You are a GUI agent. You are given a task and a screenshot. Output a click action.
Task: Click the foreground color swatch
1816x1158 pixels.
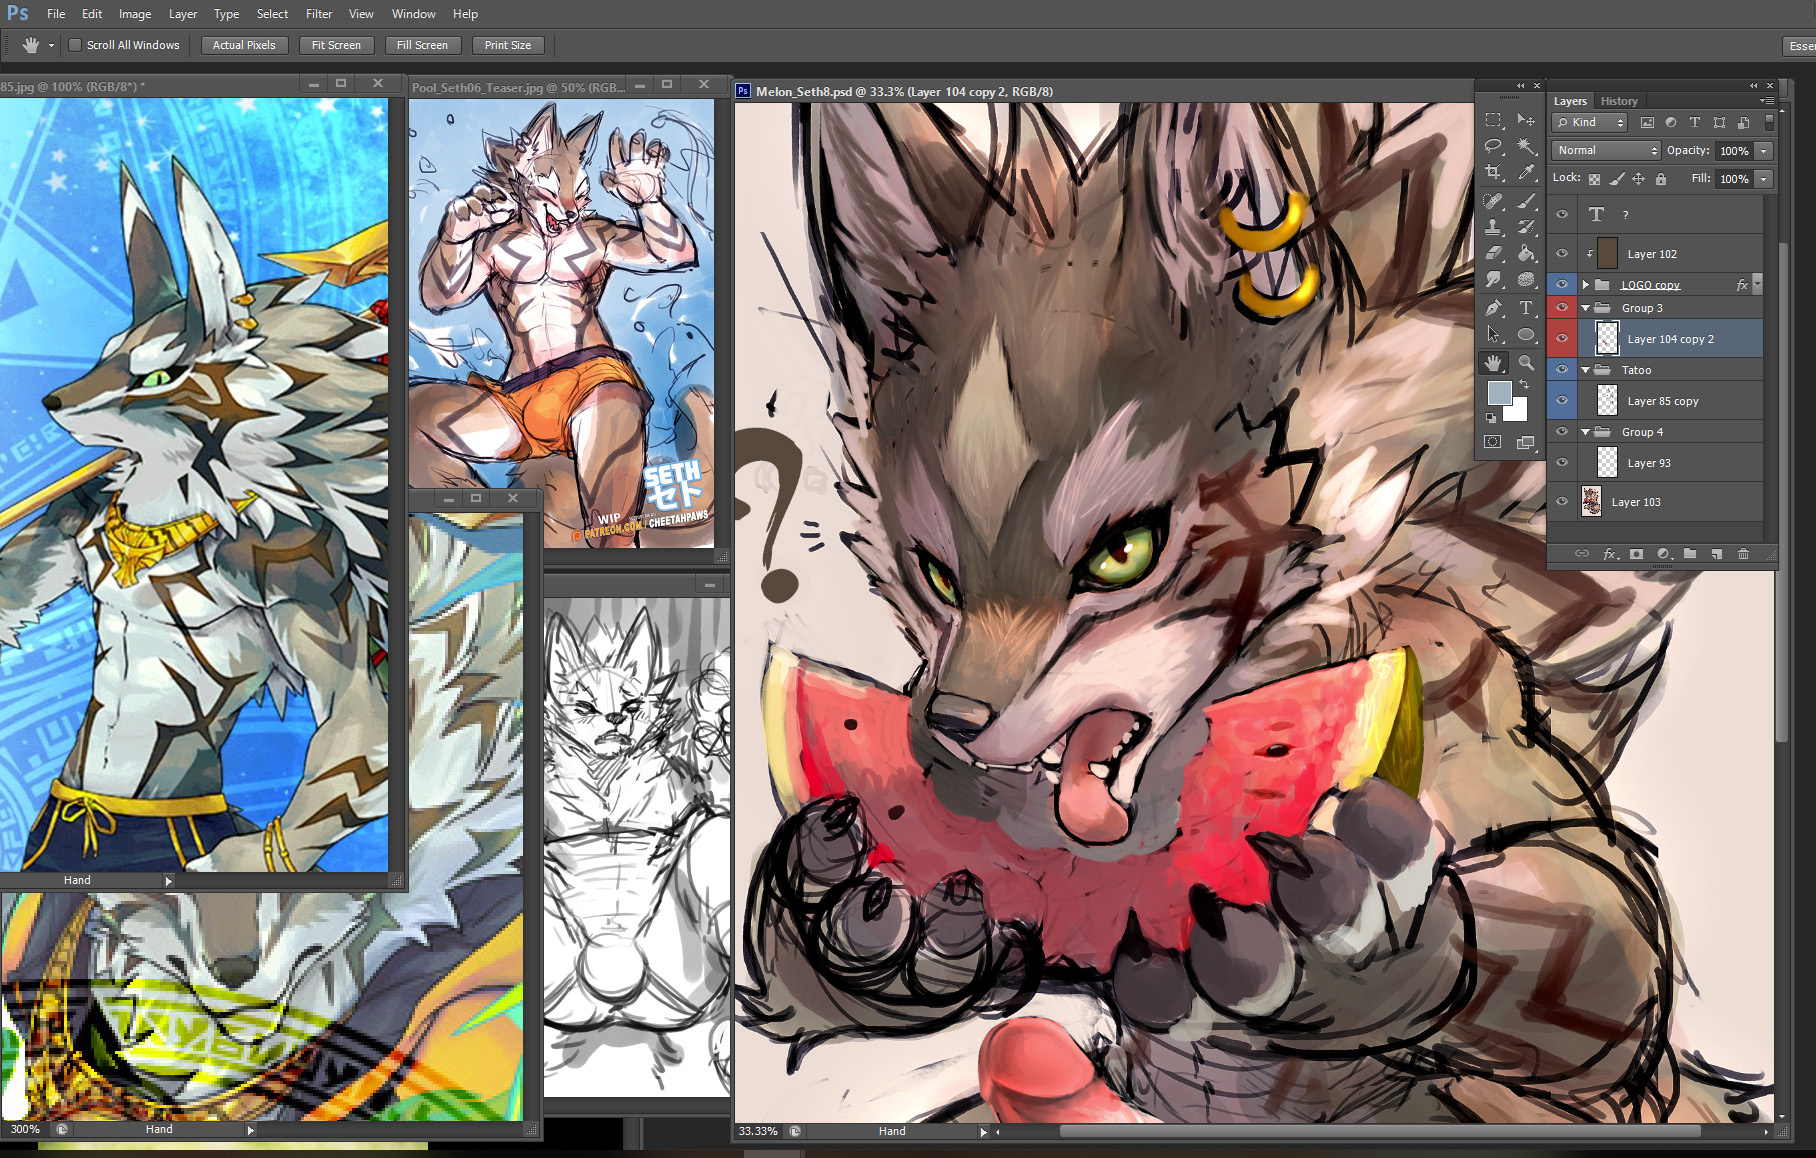tap(1498, 392)
